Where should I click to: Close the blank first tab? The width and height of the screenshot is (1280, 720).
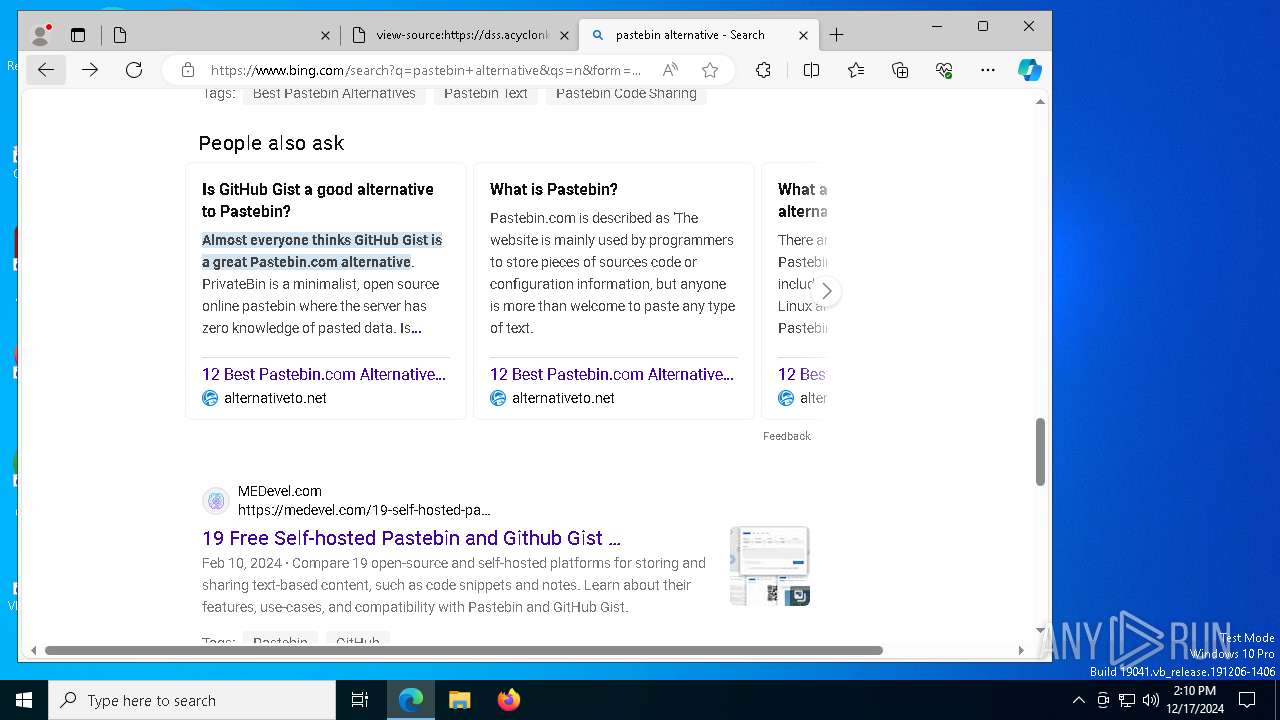click(325, 35)
